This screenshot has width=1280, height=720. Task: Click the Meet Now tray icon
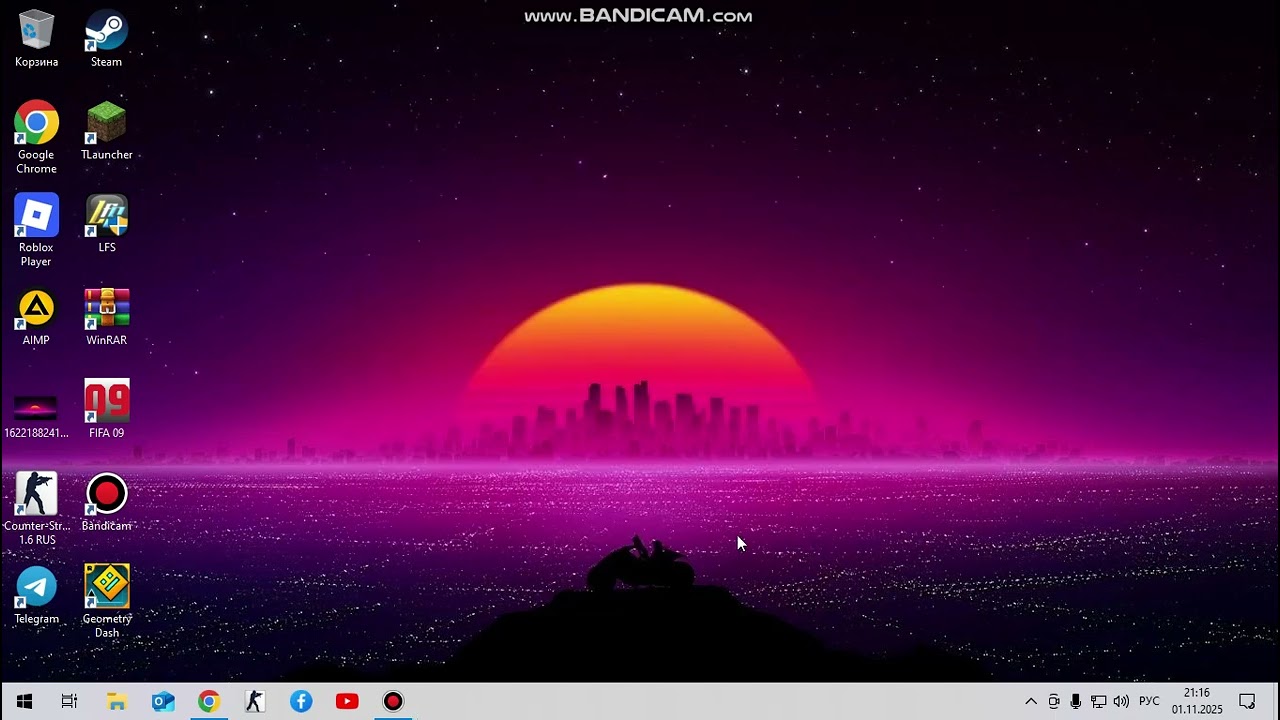click(1054, 701)
